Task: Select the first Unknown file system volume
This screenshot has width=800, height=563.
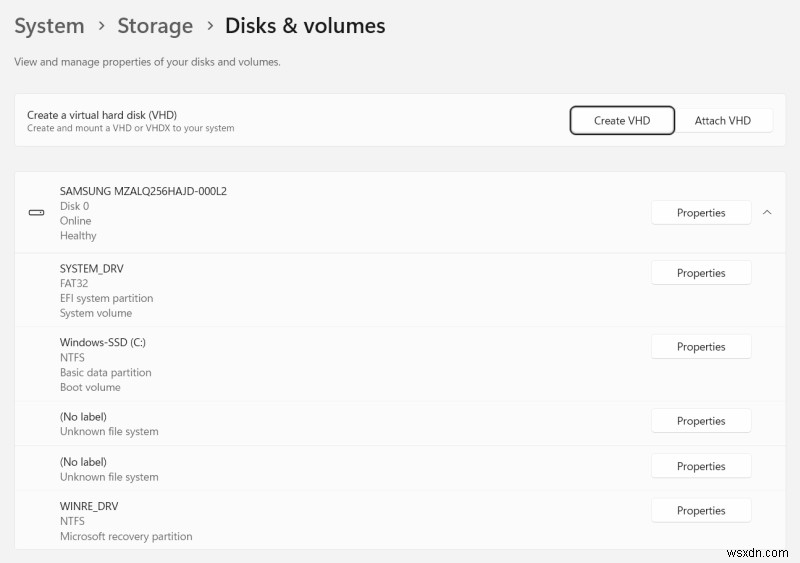Action: (x=400, y=424)
